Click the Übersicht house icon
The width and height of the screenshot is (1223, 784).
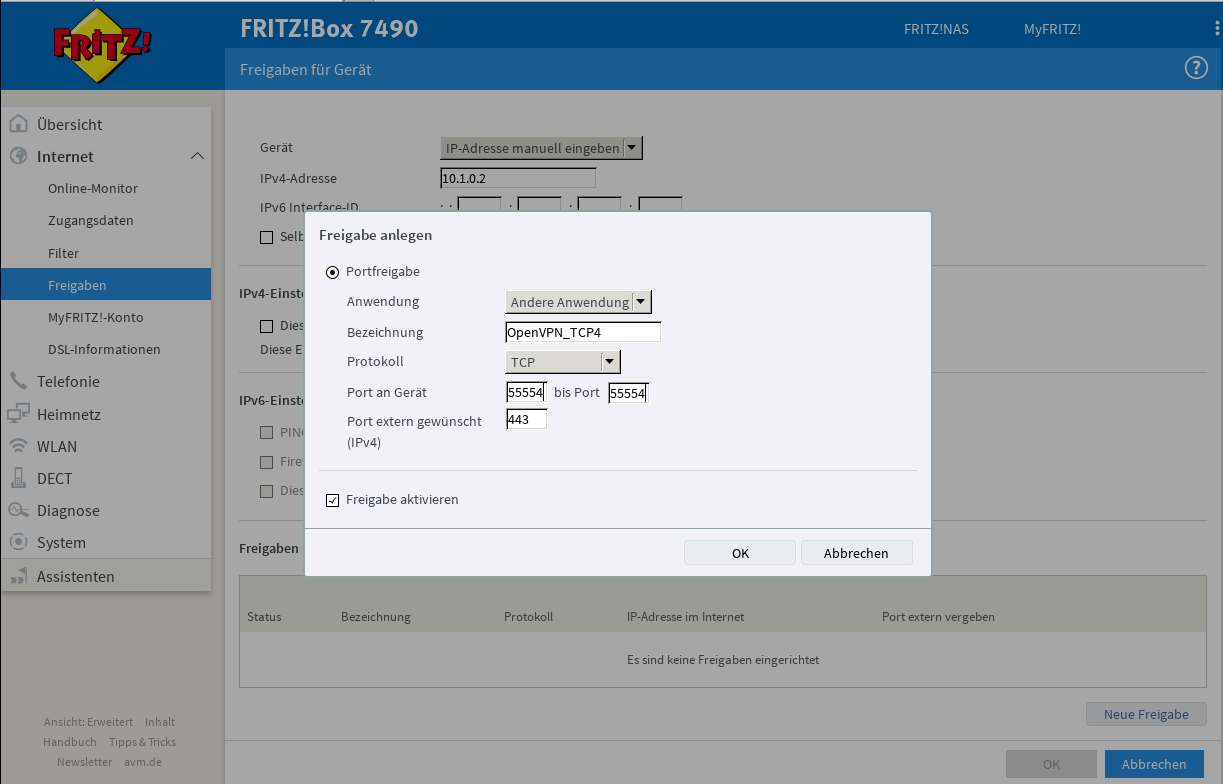click(18, 124)
